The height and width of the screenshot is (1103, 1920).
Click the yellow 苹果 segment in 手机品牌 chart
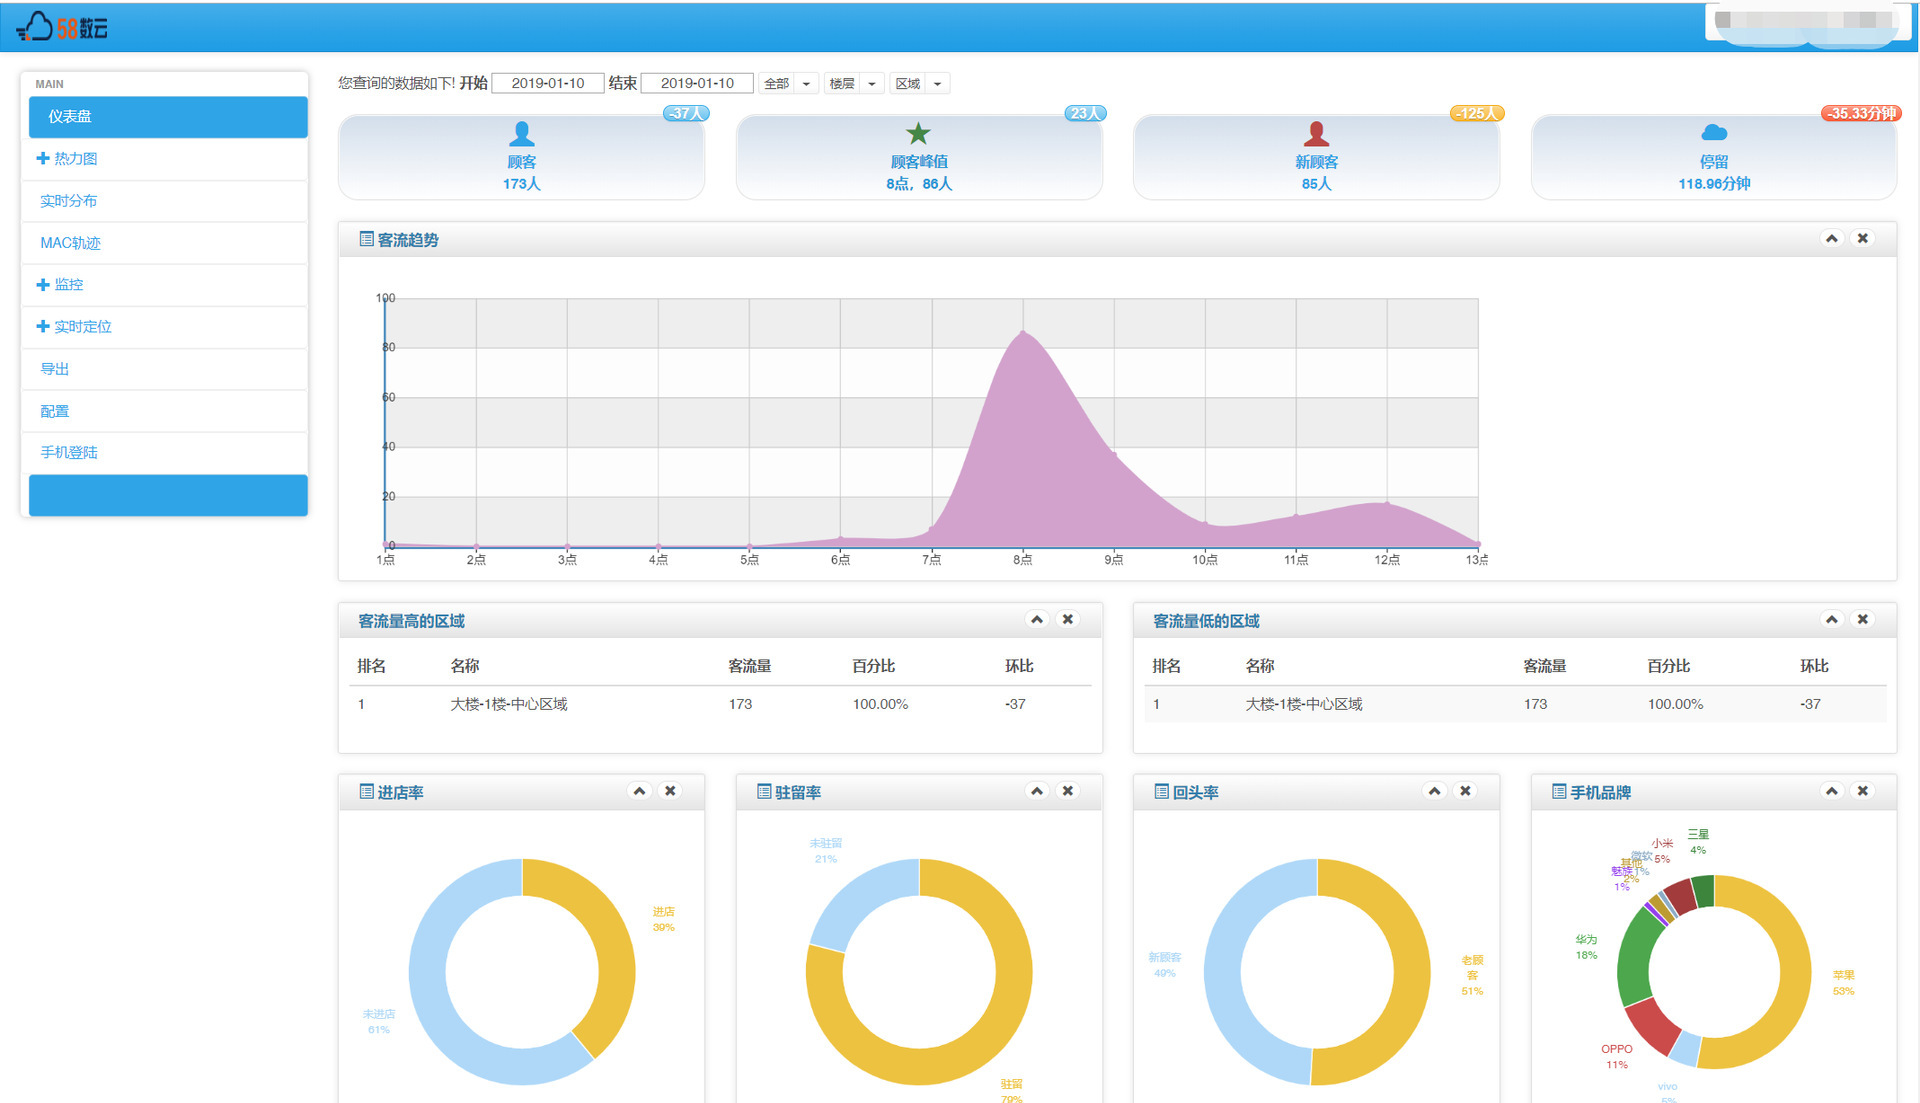tap(1794, 970)
